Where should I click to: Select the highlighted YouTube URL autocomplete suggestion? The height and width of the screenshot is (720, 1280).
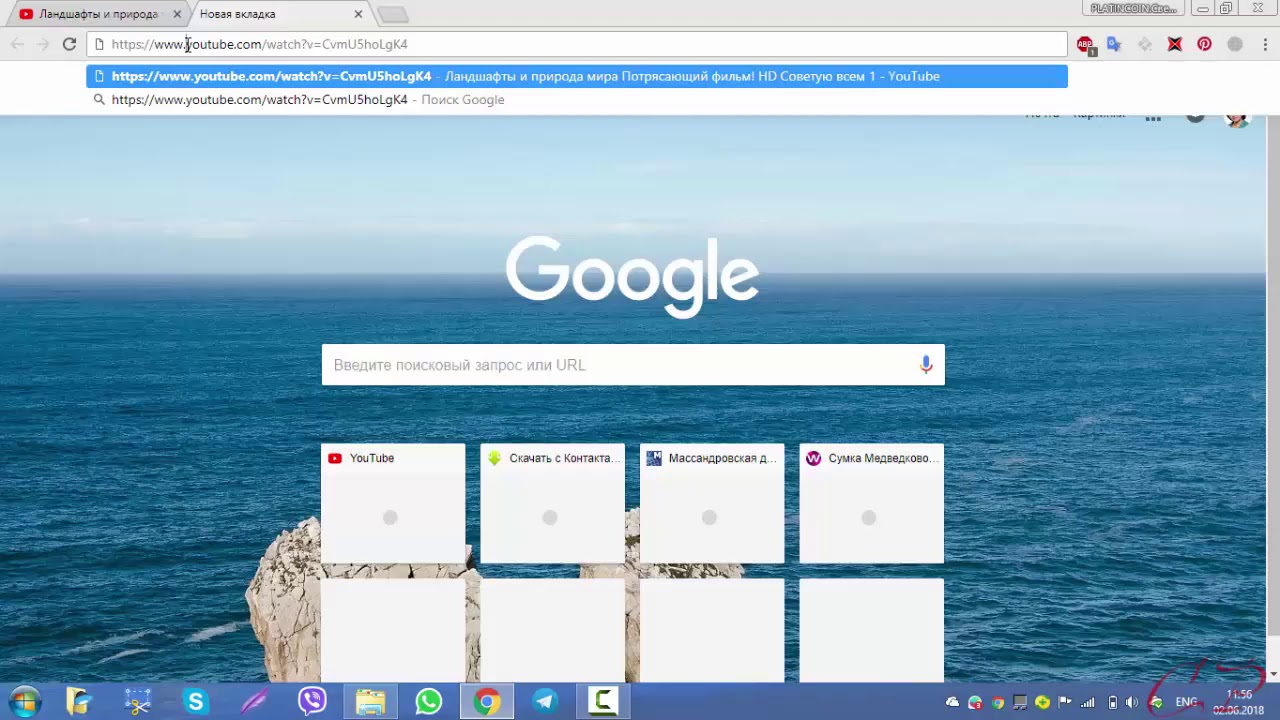[577, 76]
